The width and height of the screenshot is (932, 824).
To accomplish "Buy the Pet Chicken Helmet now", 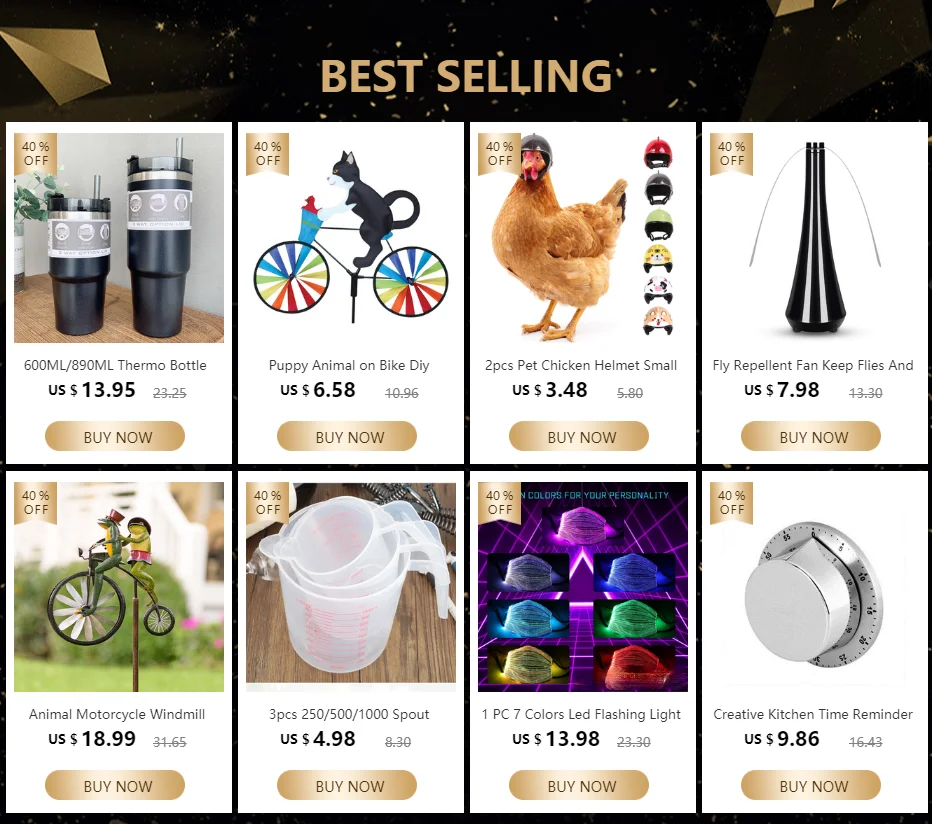I will click(578, 436).
